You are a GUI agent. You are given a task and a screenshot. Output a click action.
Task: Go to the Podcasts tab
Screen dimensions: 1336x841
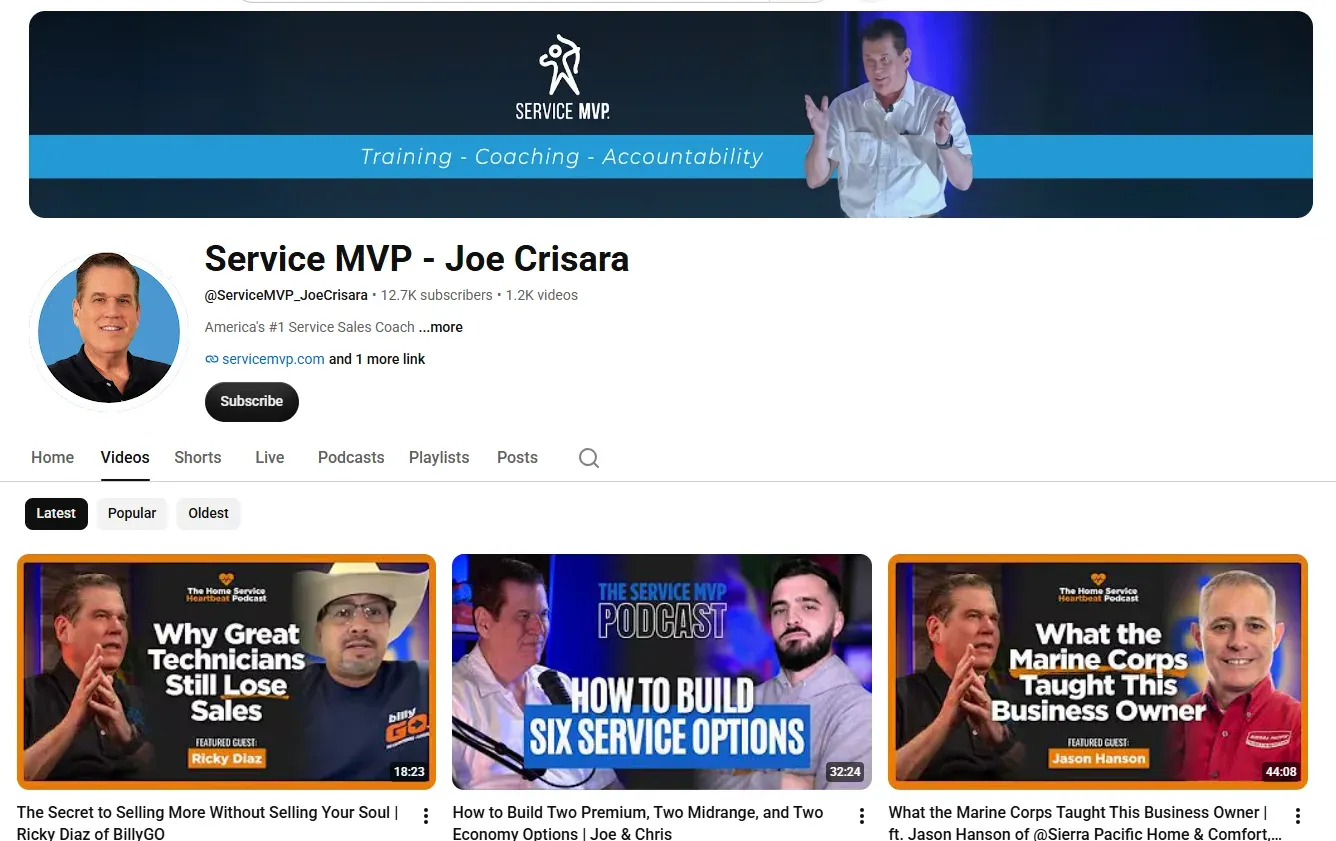pyautogui.click(x=351, y=457)
